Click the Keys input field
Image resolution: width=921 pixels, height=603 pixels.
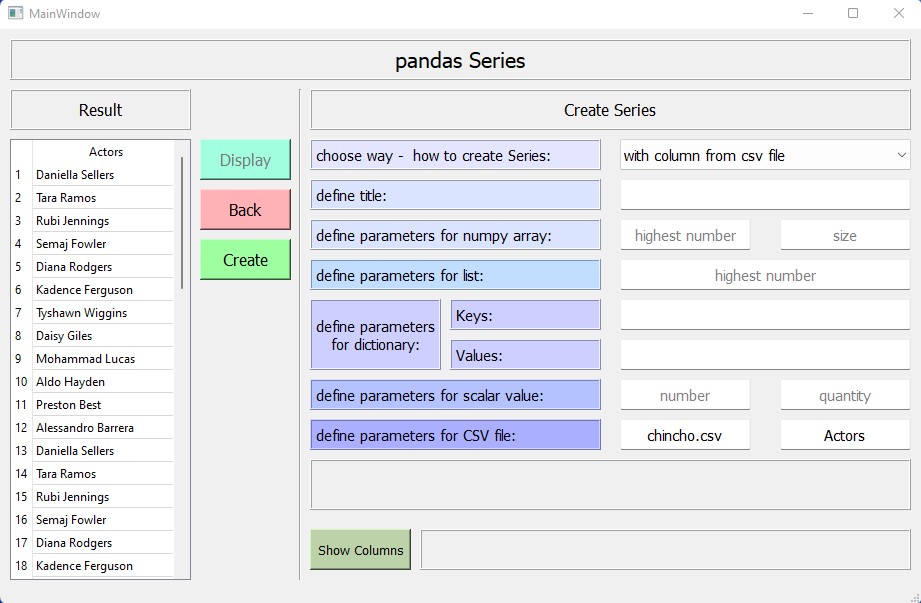[764, 314]
